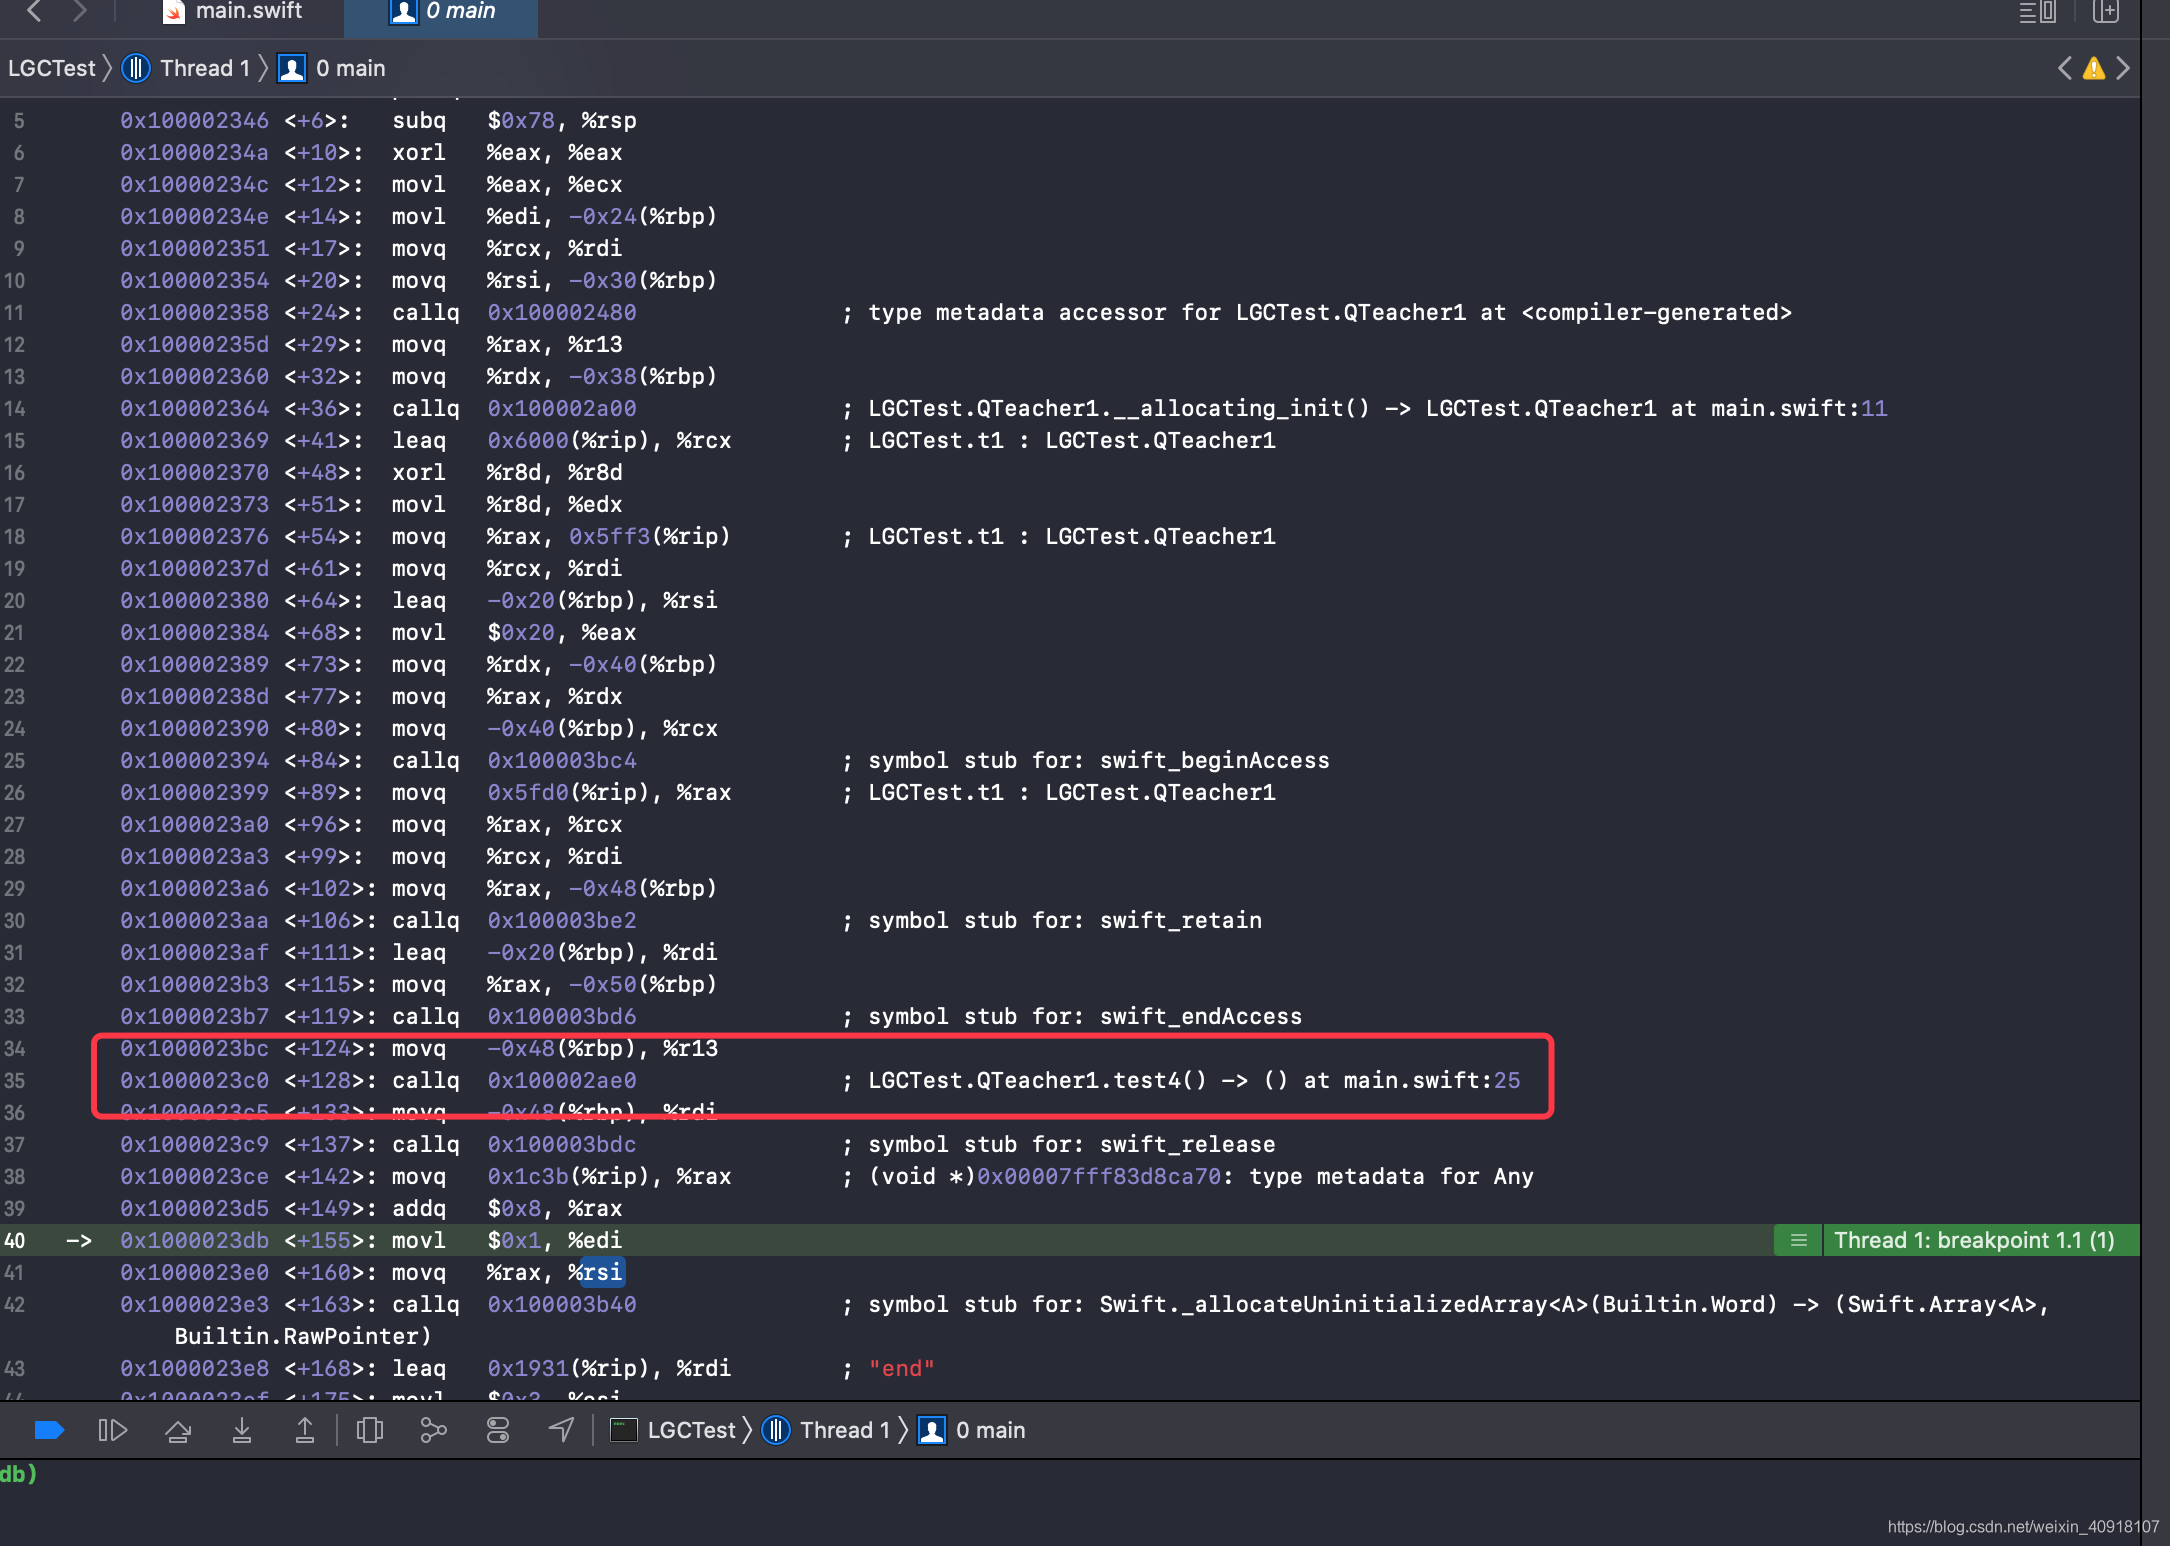
Task: Jump to next issue arrow
Action: tap(2122, 68)
